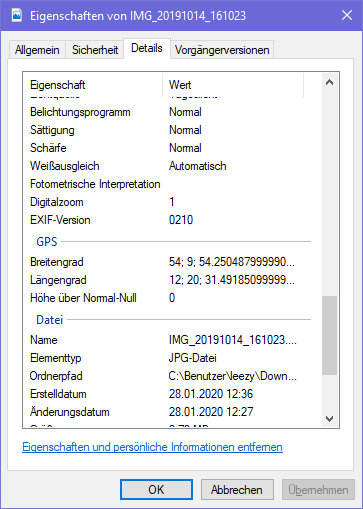
Task: Click link Eigenschaften und persönliche Informationen entfernen
Action: (x=152, y=447)
